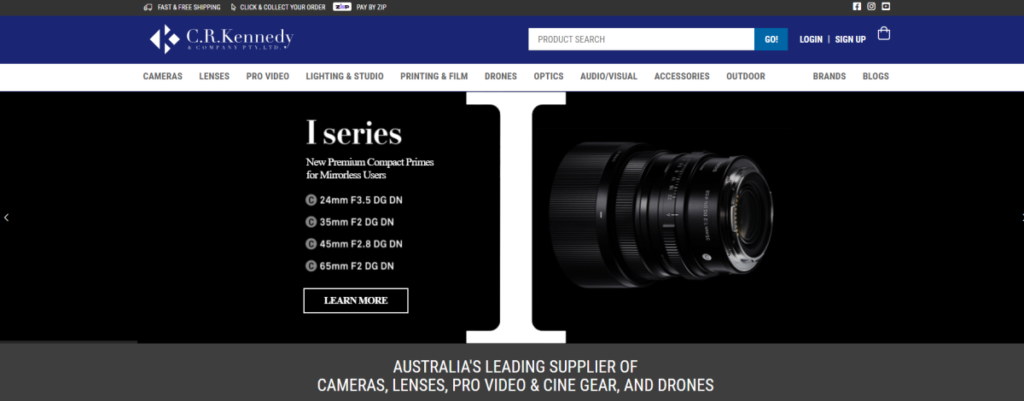Viewport: 1024px width, 401px height.
Task: Click the Learn More button
Action: pos(356,300)
